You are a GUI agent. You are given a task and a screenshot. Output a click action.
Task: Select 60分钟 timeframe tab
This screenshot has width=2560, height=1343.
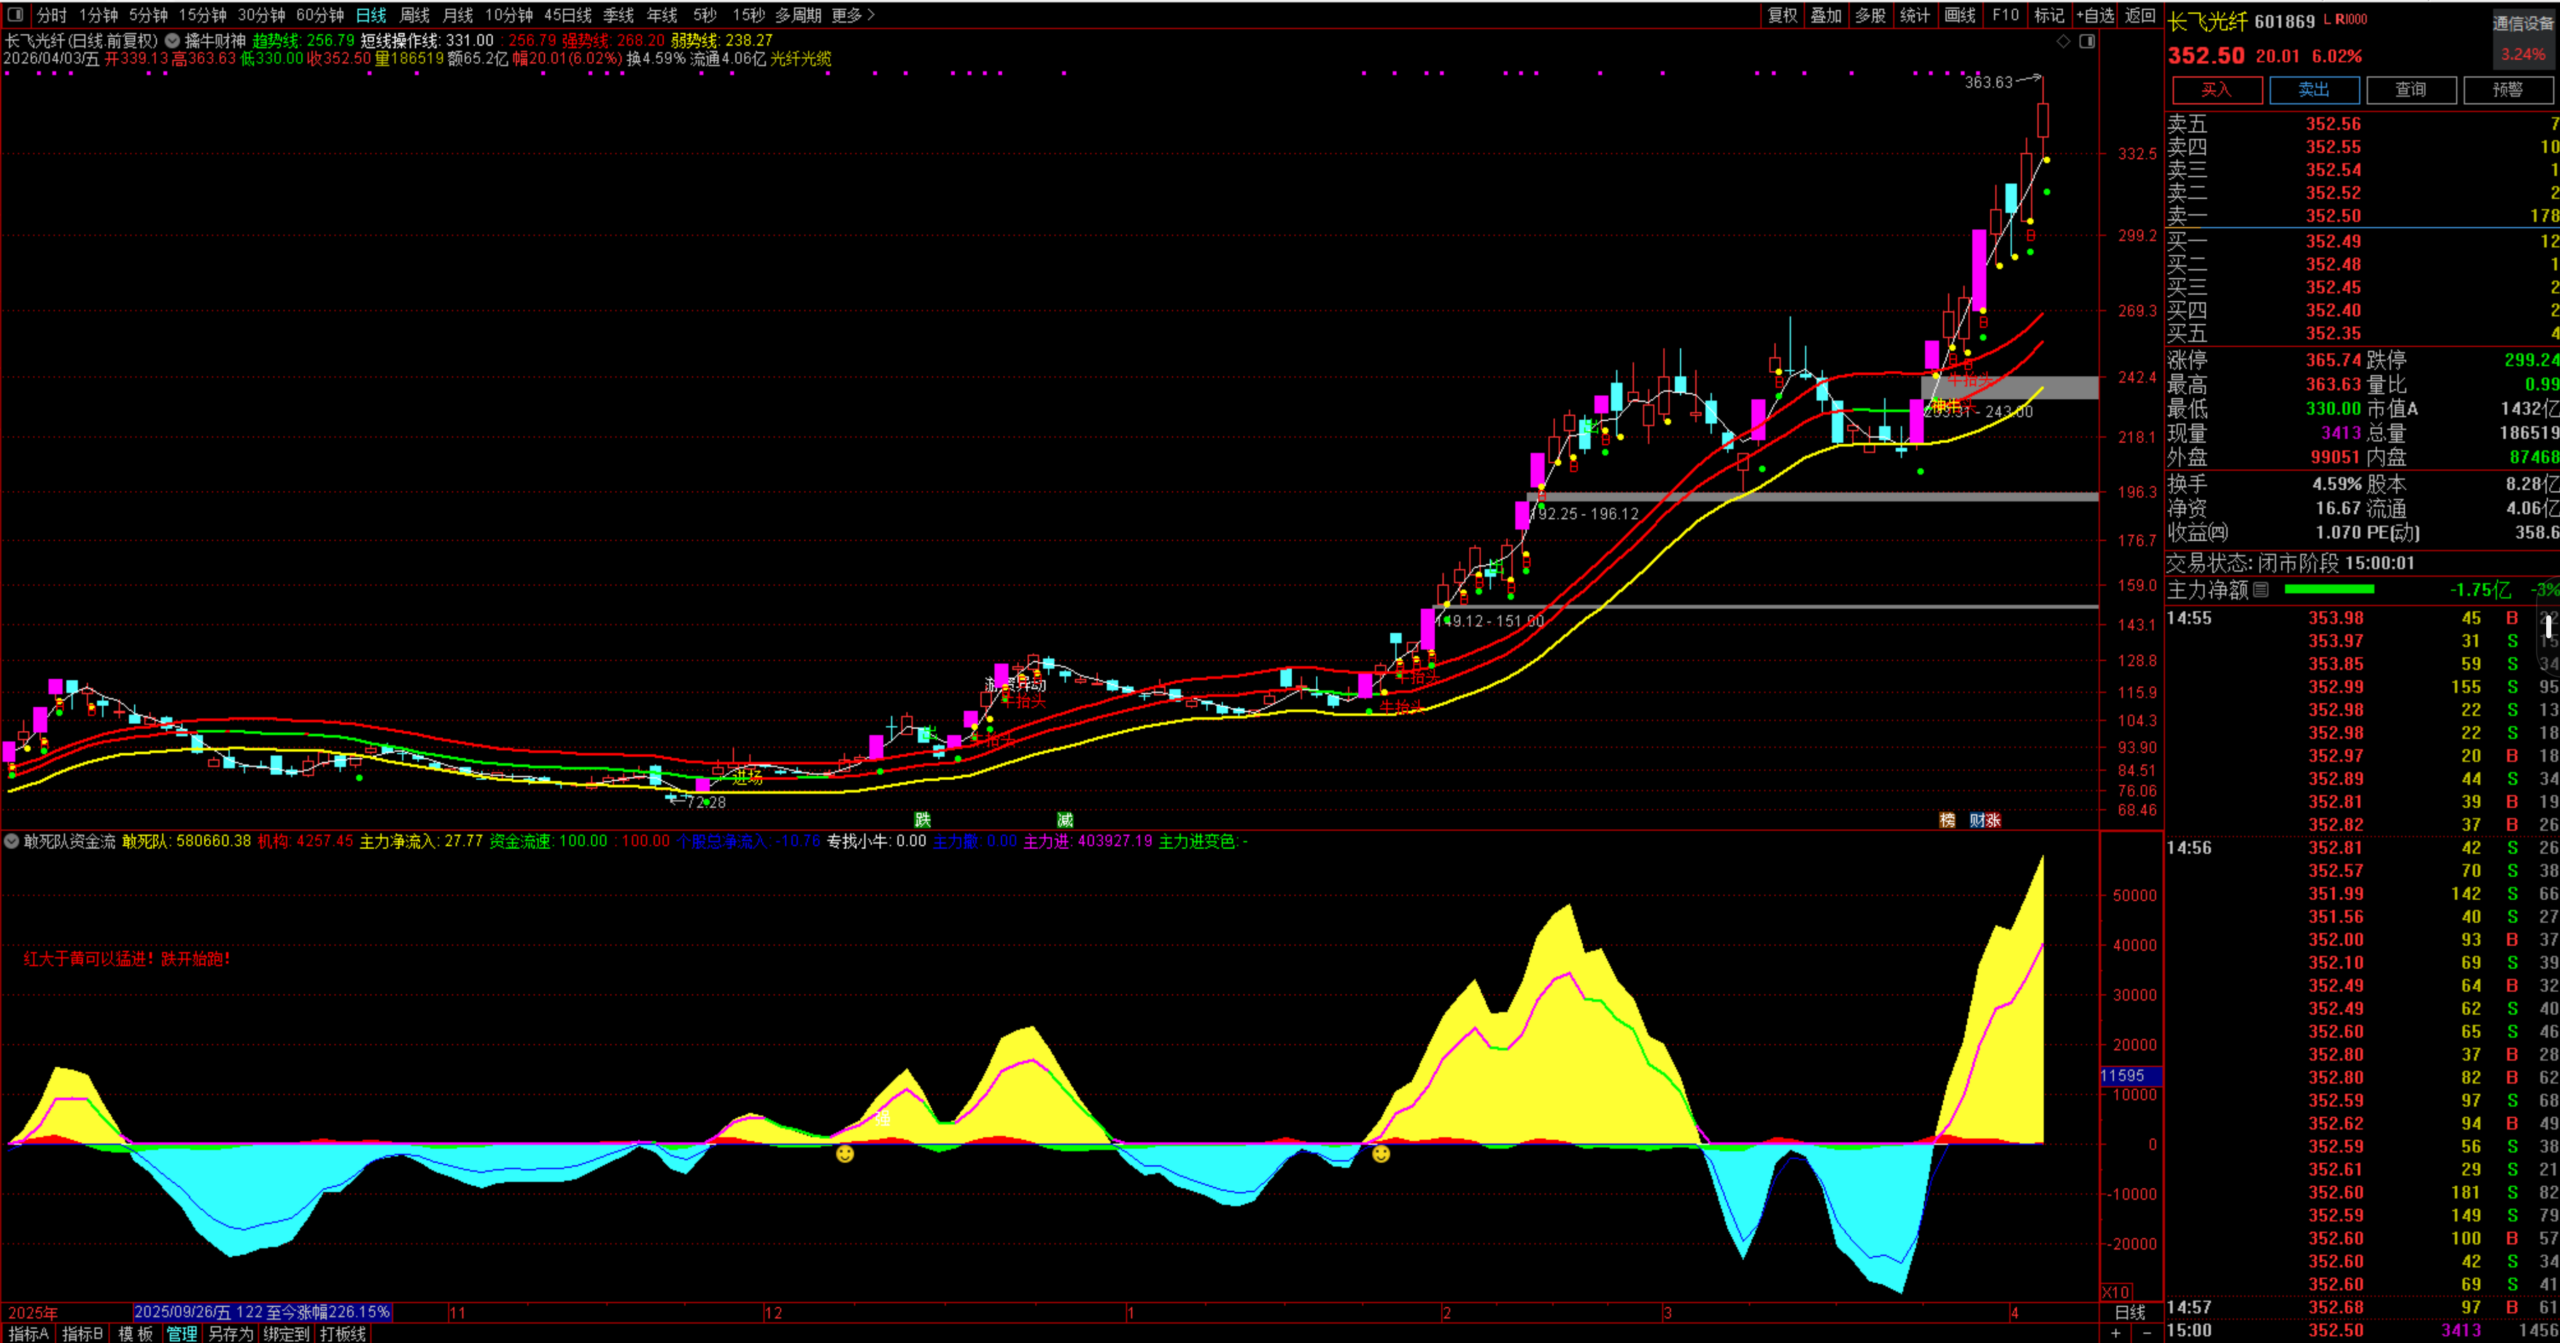point(320,15)
